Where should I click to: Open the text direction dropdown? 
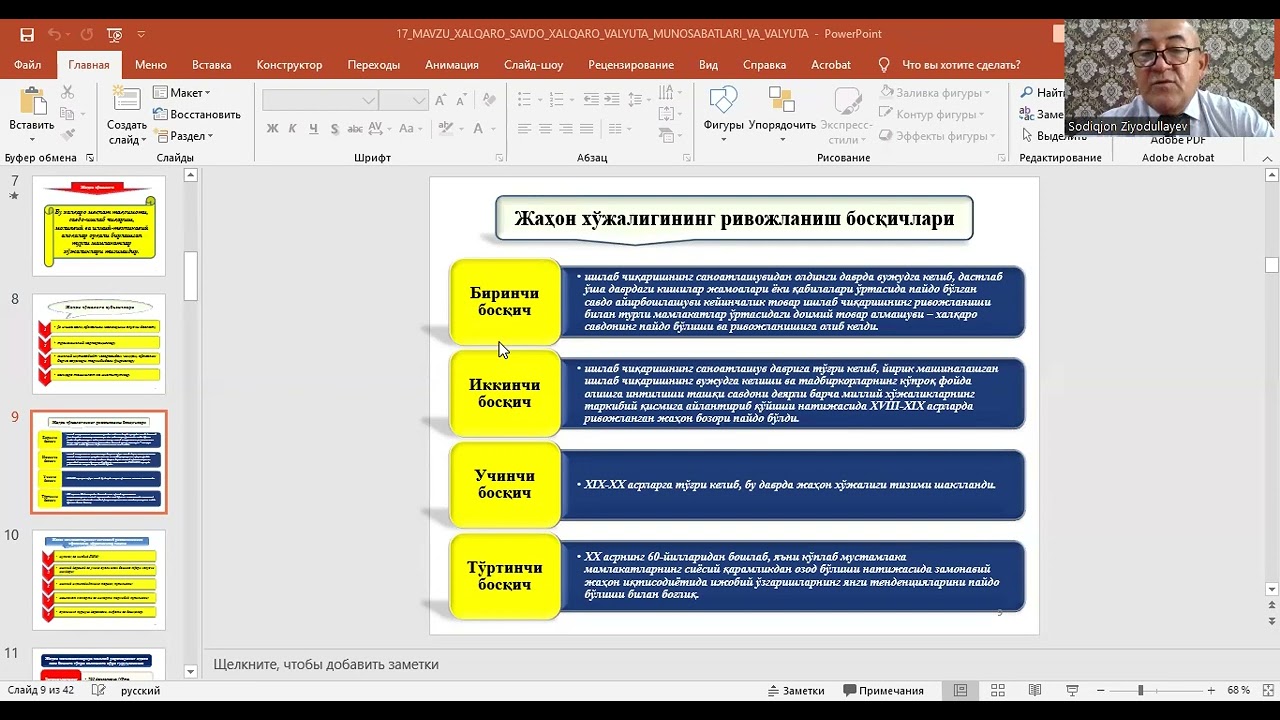tap(668, 94)
